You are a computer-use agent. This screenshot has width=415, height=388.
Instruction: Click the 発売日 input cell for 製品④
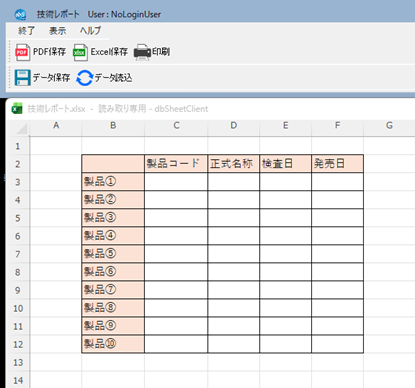[x=337, y=236]
